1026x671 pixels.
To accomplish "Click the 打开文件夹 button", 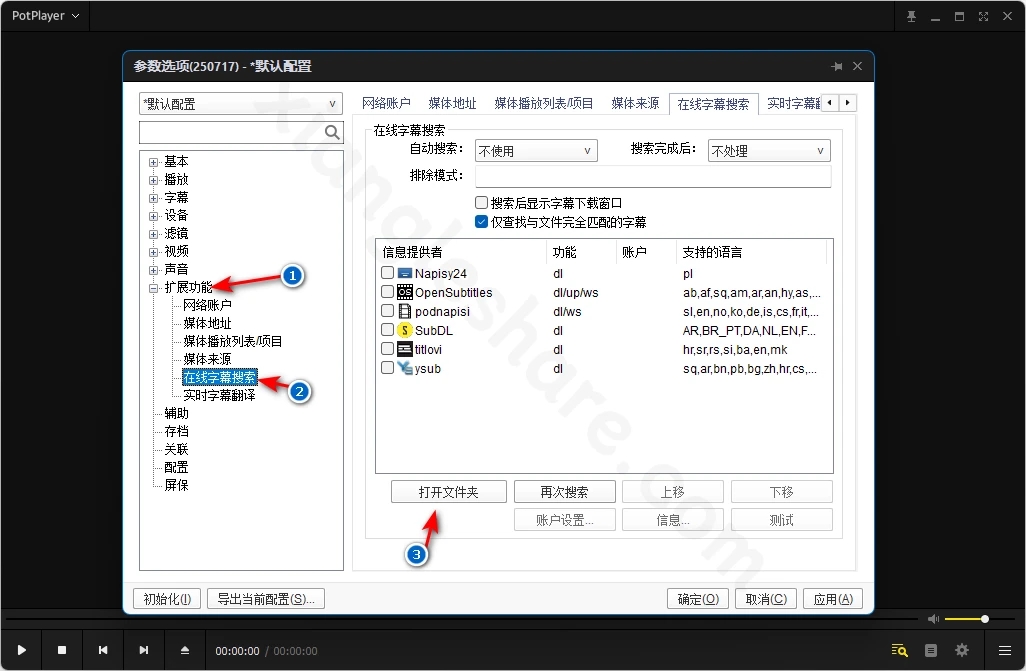I will pyautogui.click(x=449, y=492).
